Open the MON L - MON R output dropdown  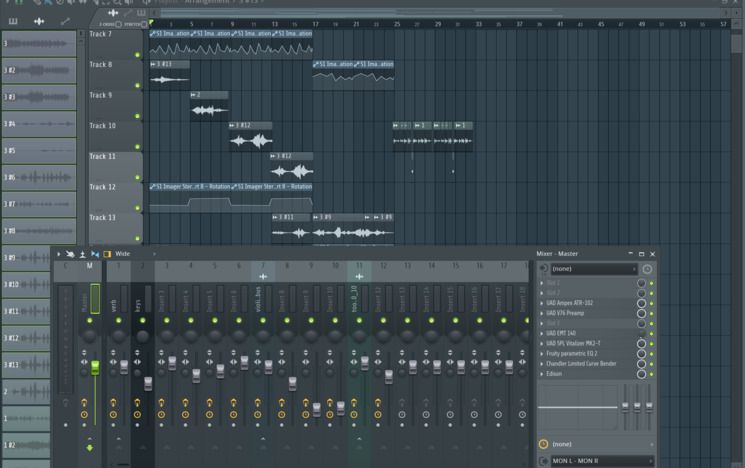[x=602, y=460]
